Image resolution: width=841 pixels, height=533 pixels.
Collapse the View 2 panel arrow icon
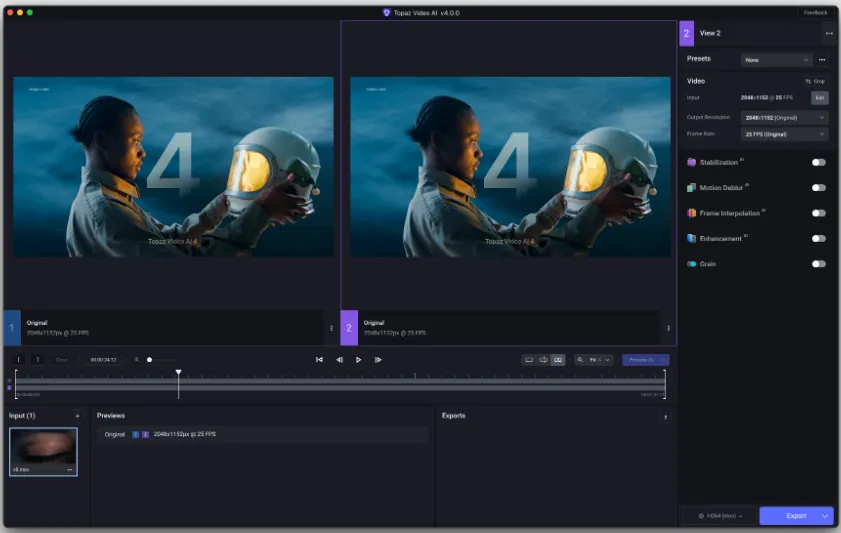click(829, 33)
